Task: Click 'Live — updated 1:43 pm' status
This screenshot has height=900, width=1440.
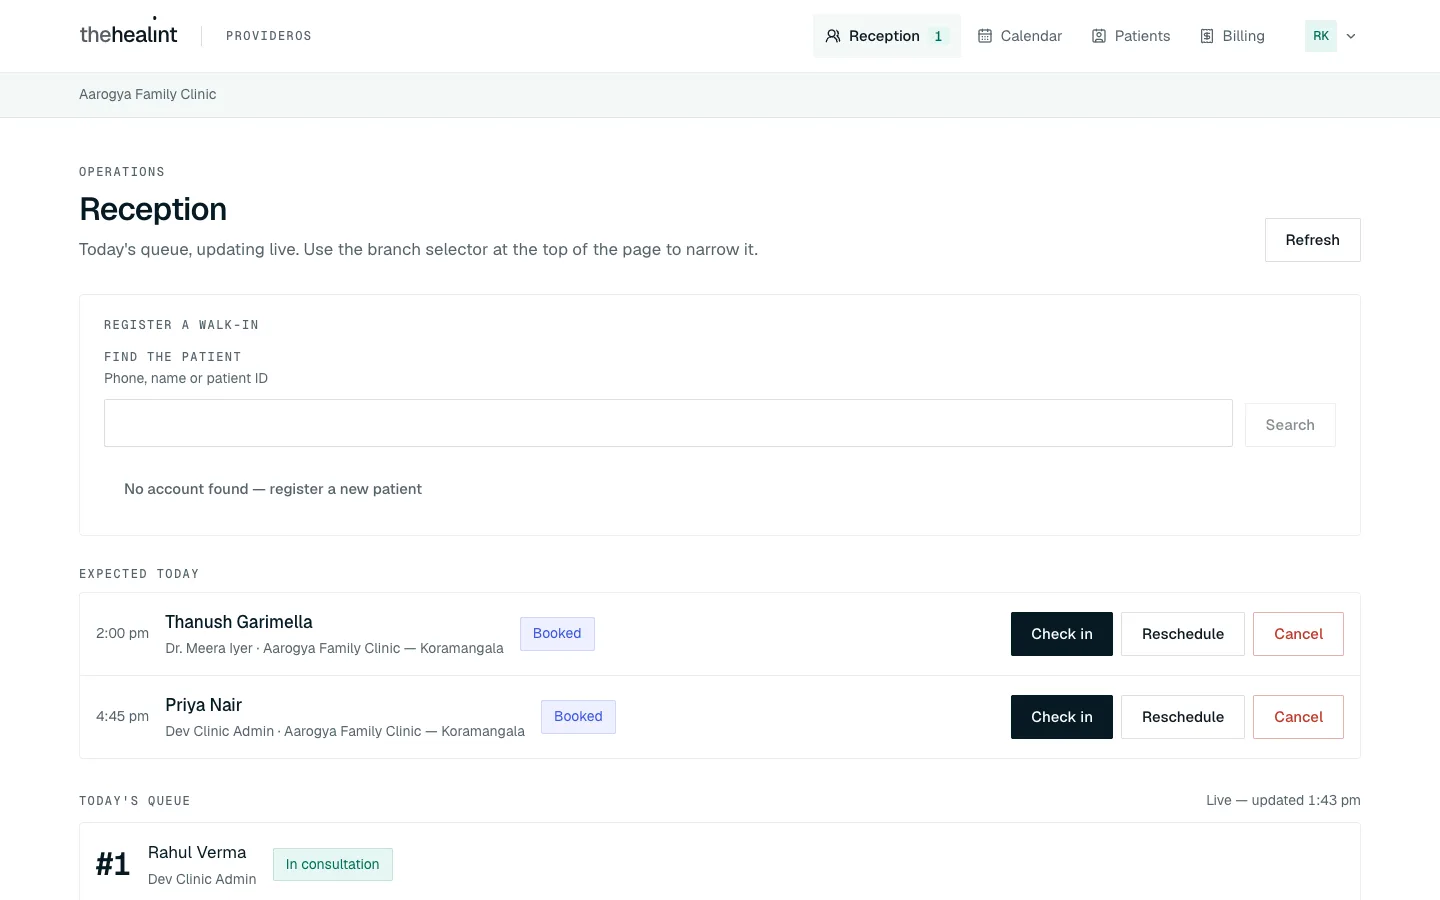Action: pos(1283,800)
